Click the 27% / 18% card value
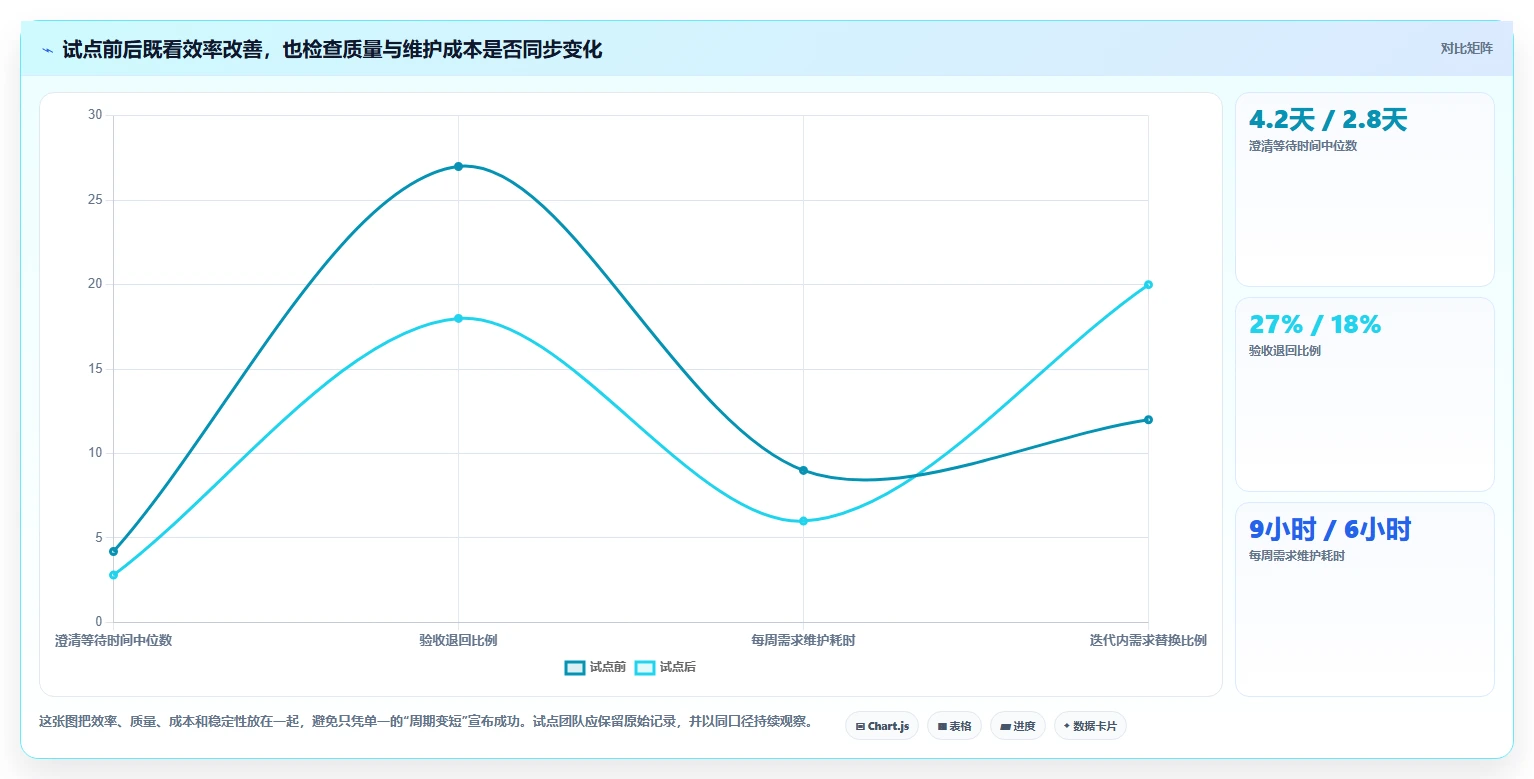 click(x=1315, y=325)
